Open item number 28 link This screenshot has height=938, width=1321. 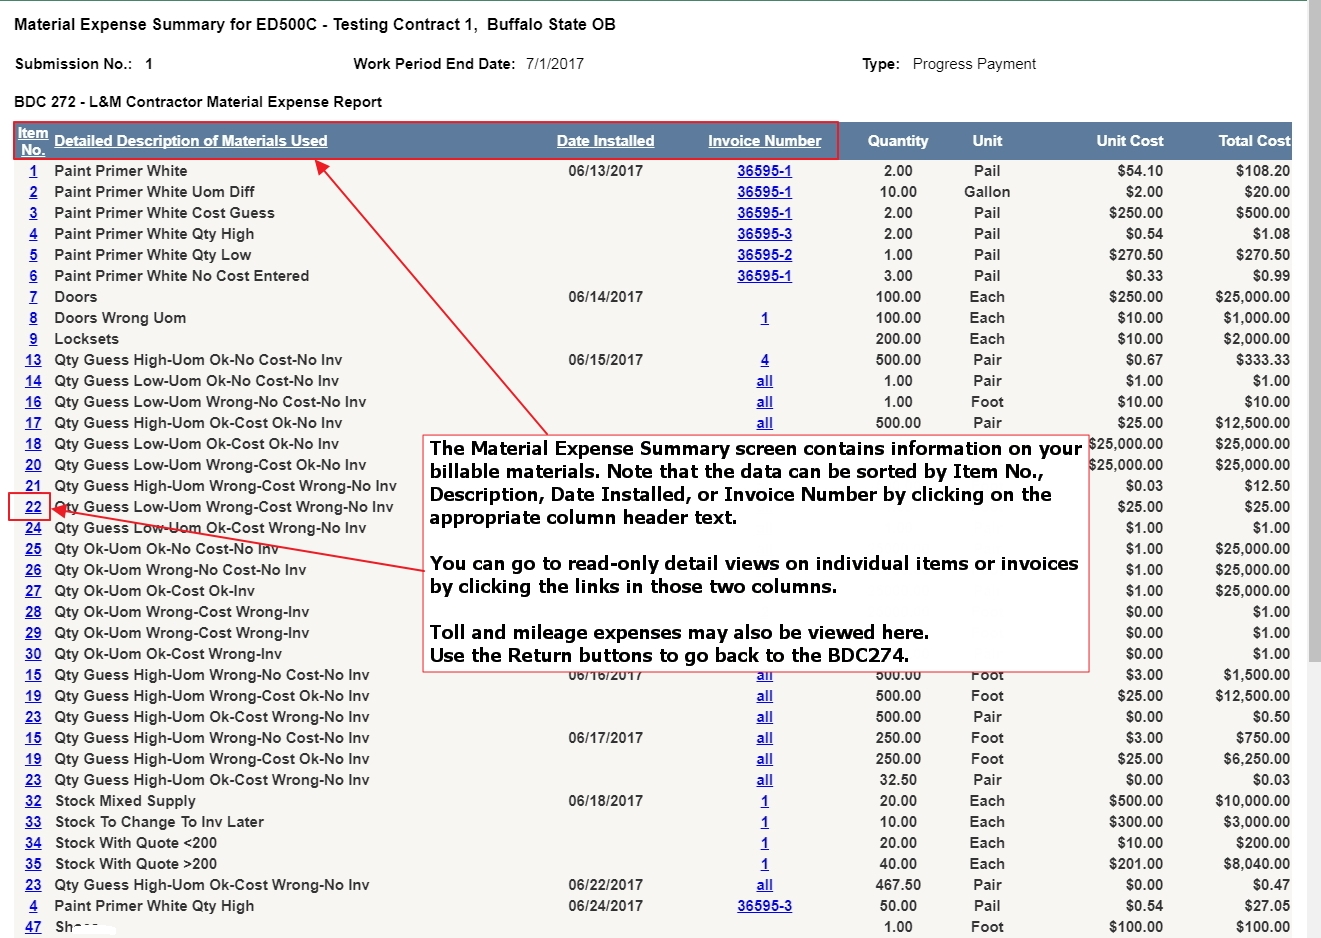click(33, 612)
